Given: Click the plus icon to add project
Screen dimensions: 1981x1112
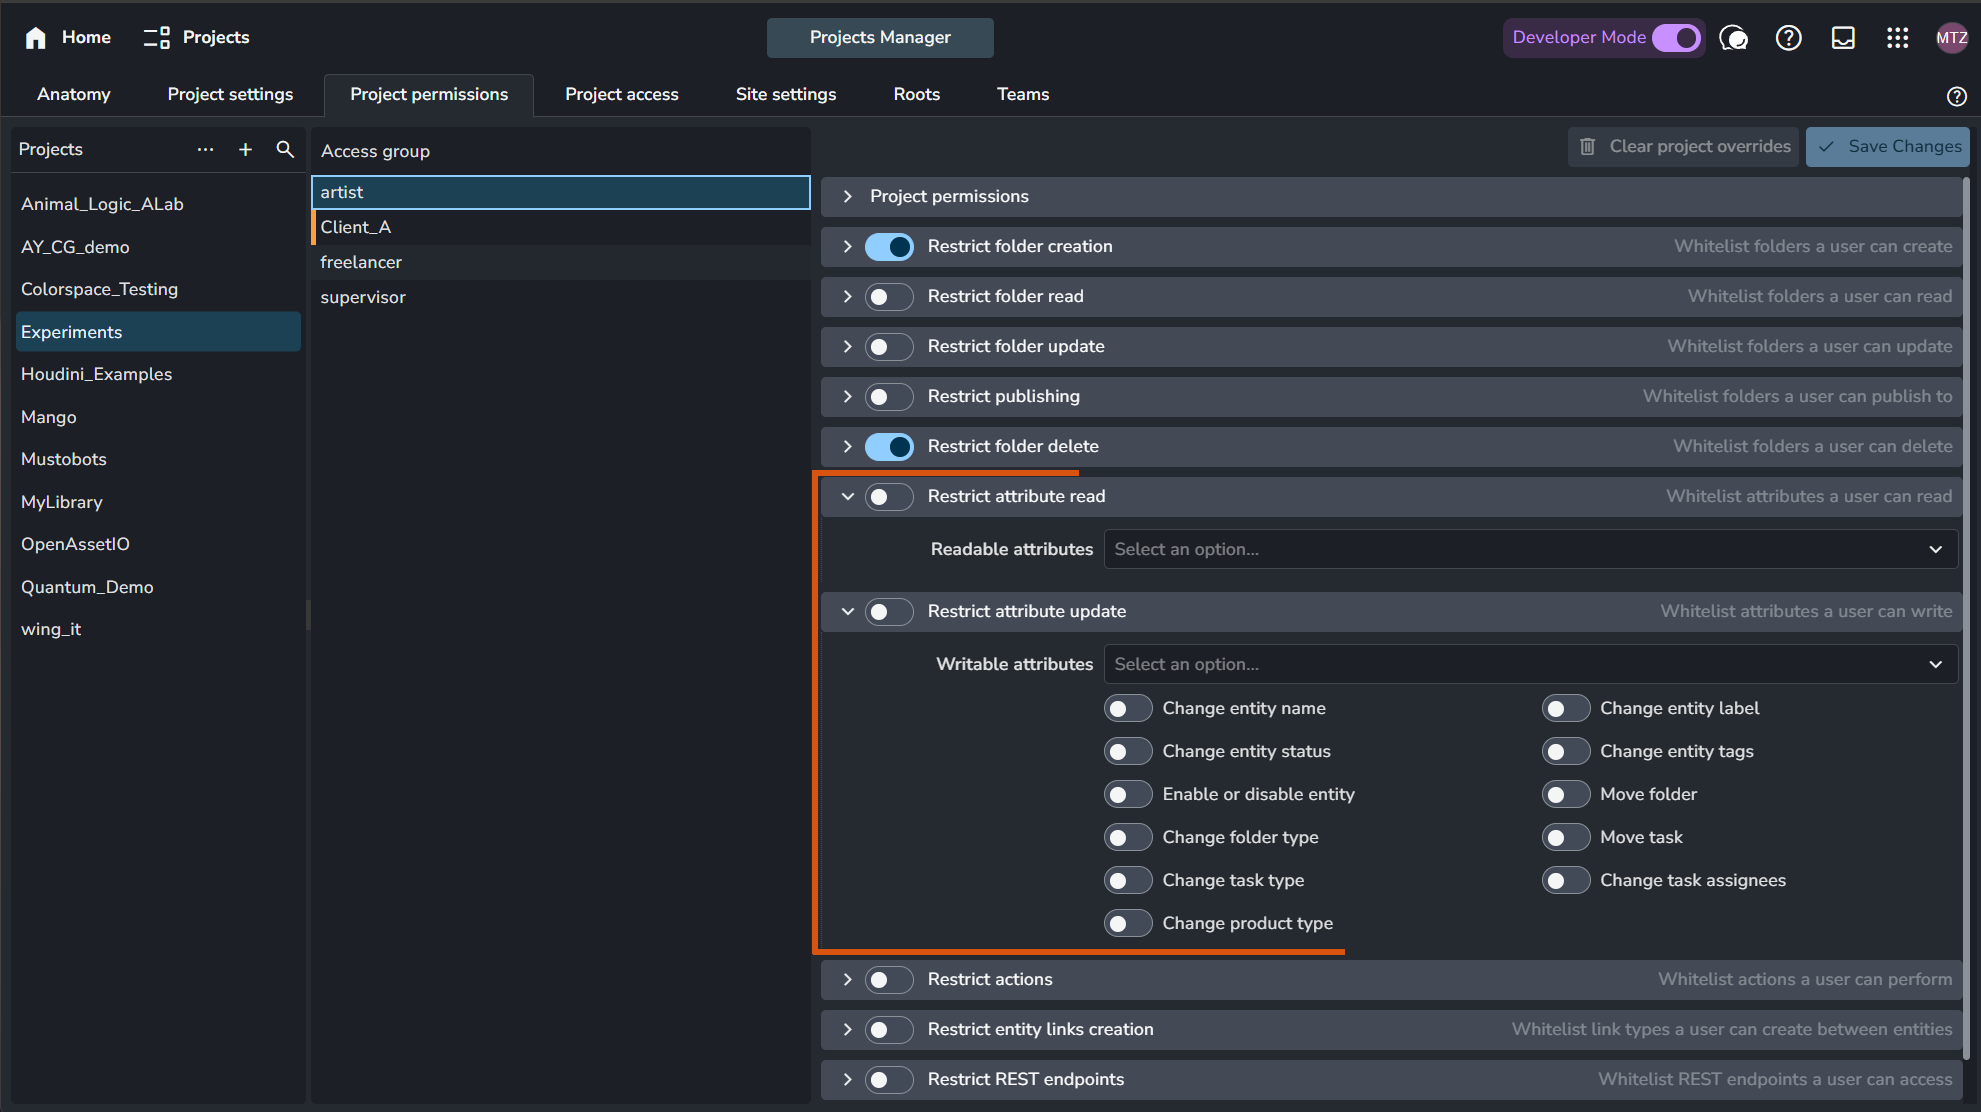Looking at the screenshot, I should point(245,149).
